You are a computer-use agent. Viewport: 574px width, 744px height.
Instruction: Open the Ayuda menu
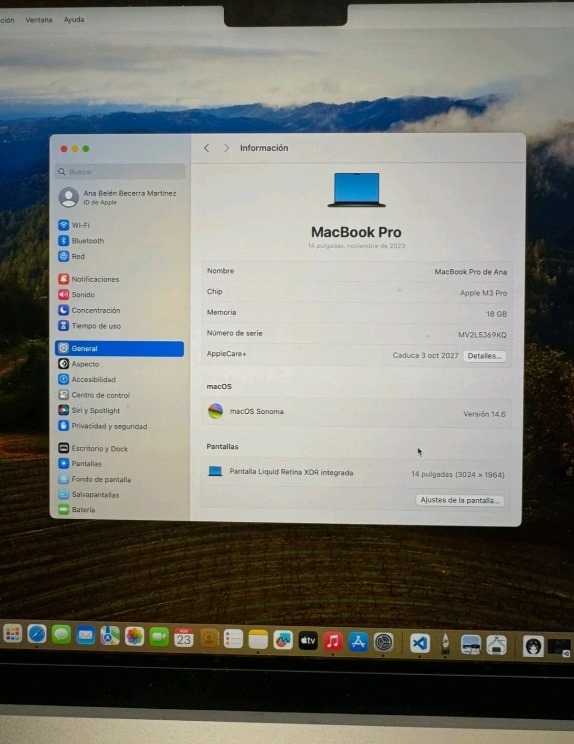click(74, 19)
